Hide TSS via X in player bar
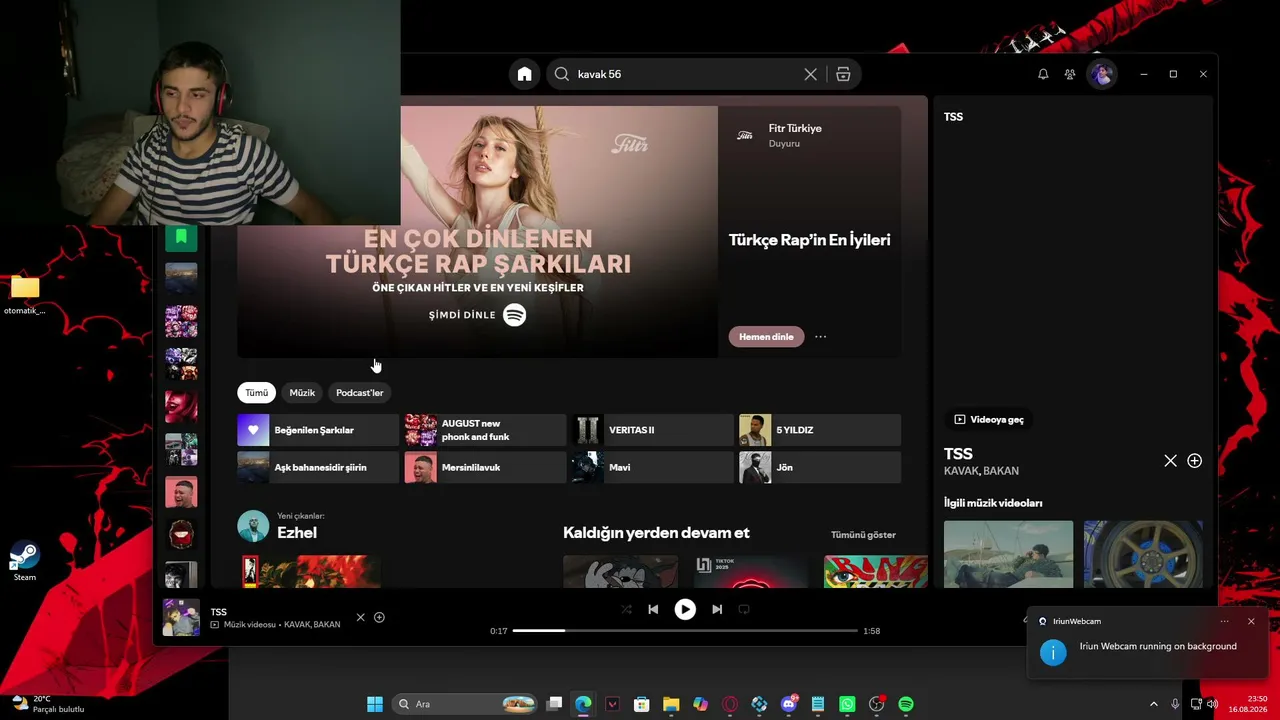This screenshot has width=1280, height=720. pyautogui.click(x=361, y=617)
